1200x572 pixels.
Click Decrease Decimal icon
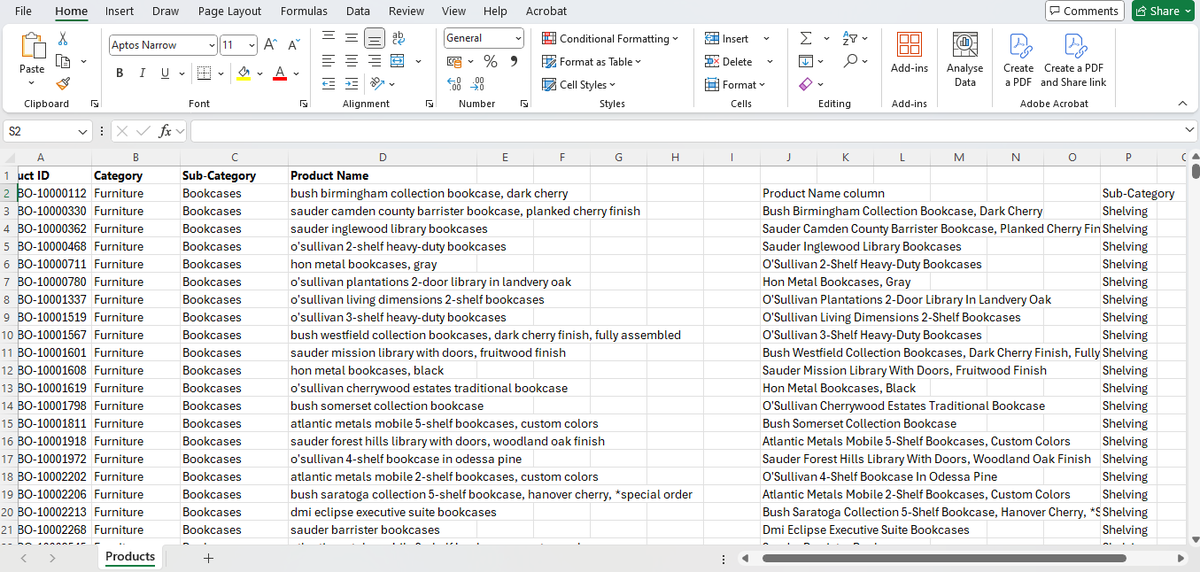click(x=477, y=85)
